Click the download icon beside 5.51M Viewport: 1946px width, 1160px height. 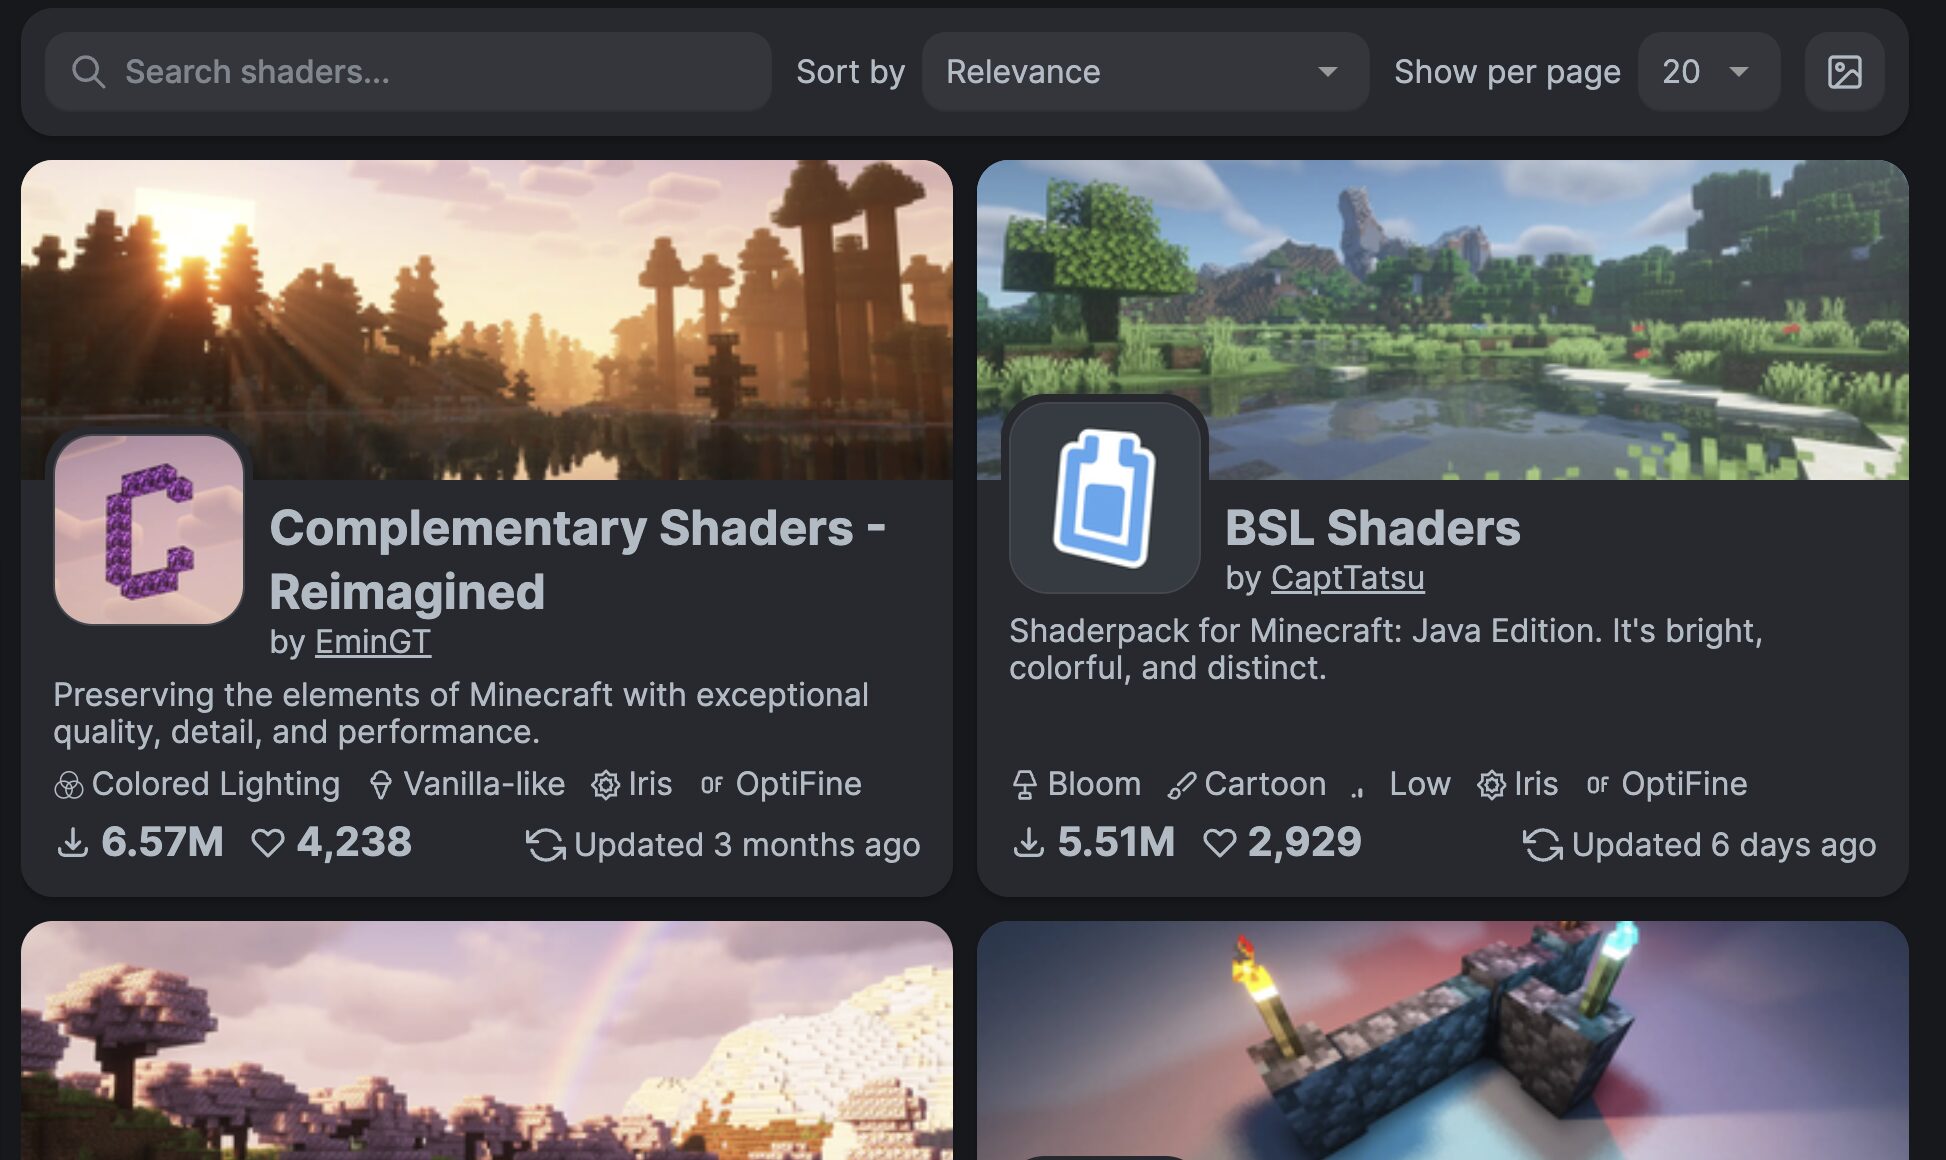[x=1028, y=843]
